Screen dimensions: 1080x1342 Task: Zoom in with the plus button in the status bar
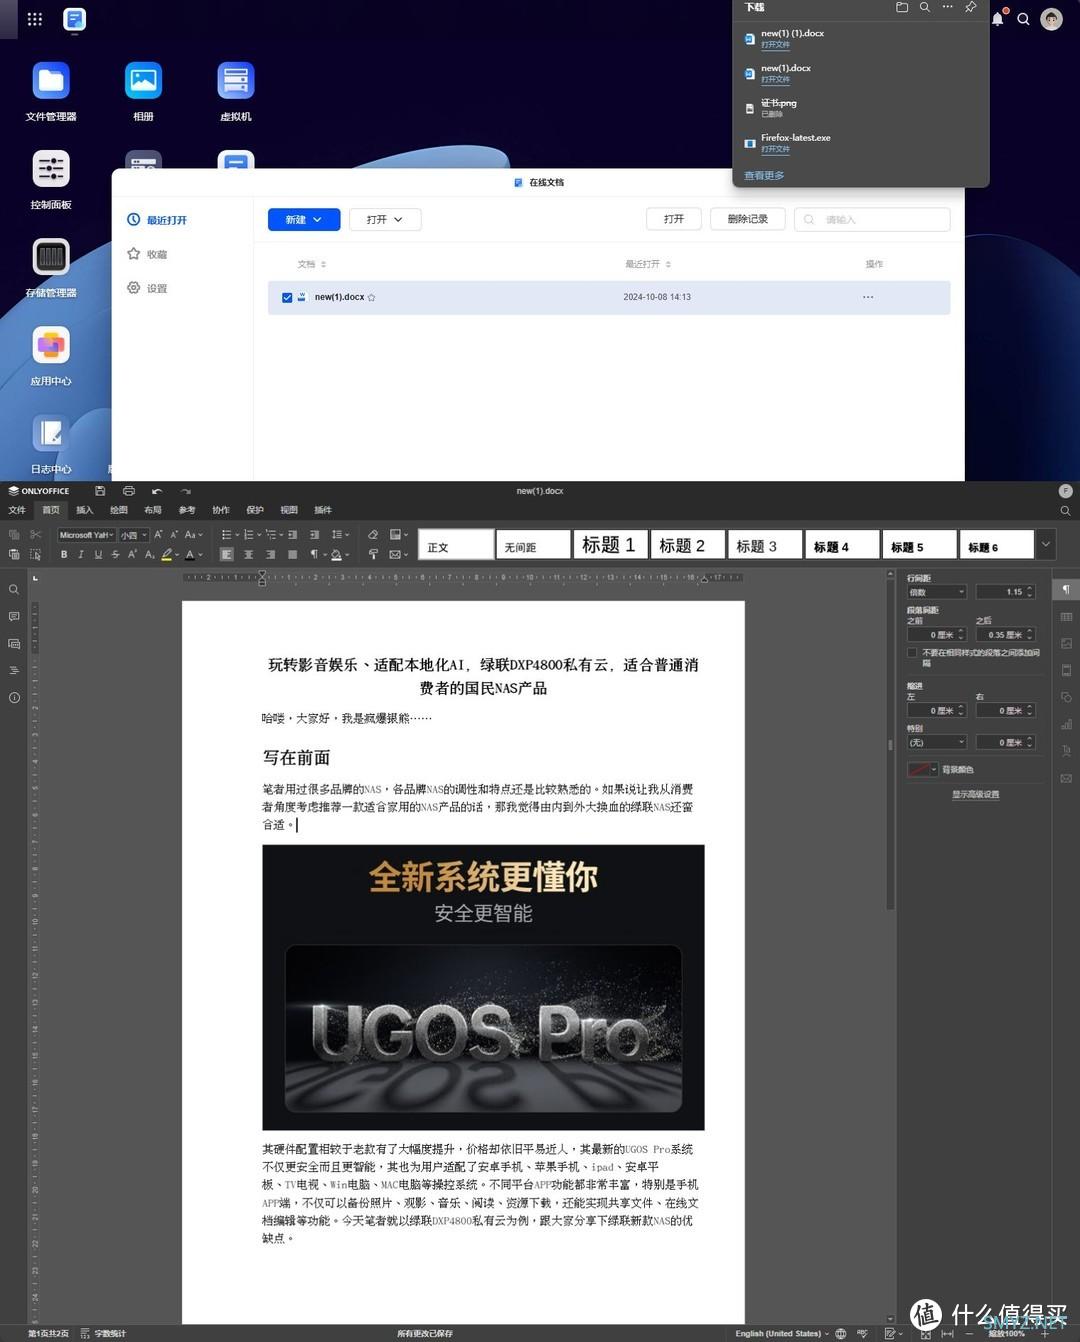coord(1046,1333)
